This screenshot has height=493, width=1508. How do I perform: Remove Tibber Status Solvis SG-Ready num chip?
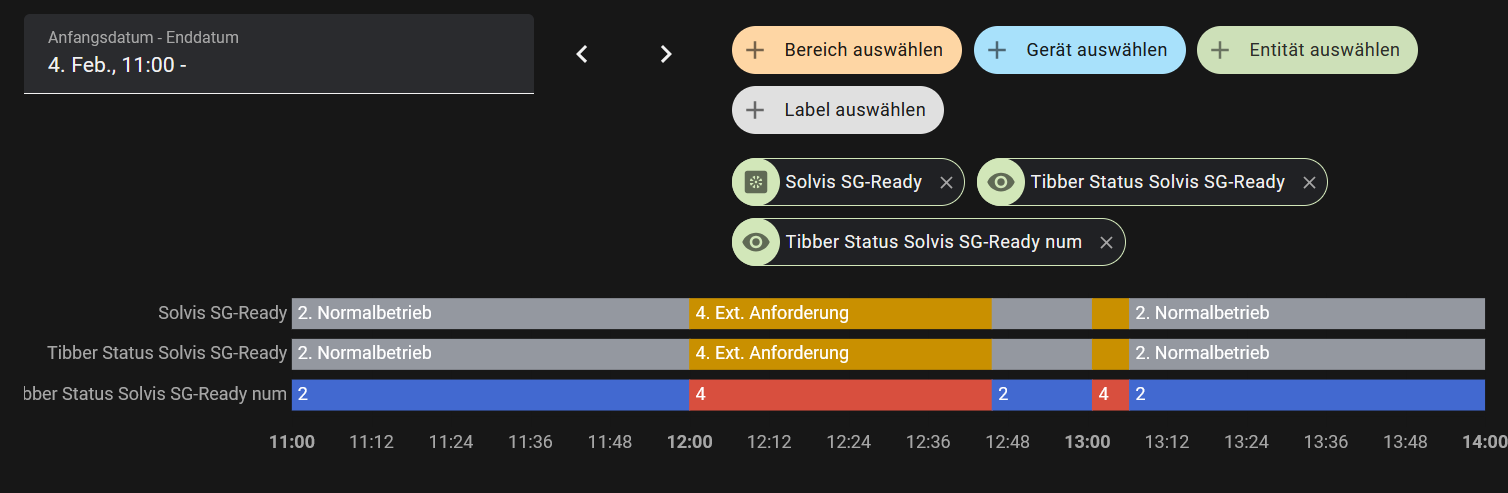click(1106, 242)
